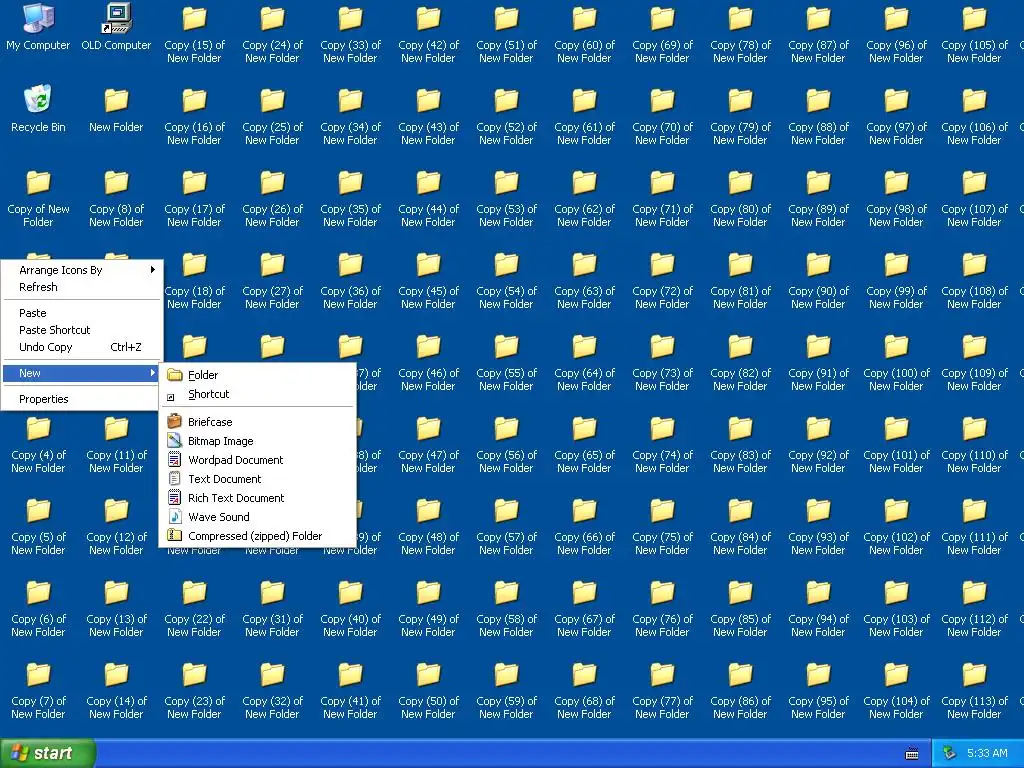Create a new Rich Text Document
1024x768 pixels.
coord(258,498)
